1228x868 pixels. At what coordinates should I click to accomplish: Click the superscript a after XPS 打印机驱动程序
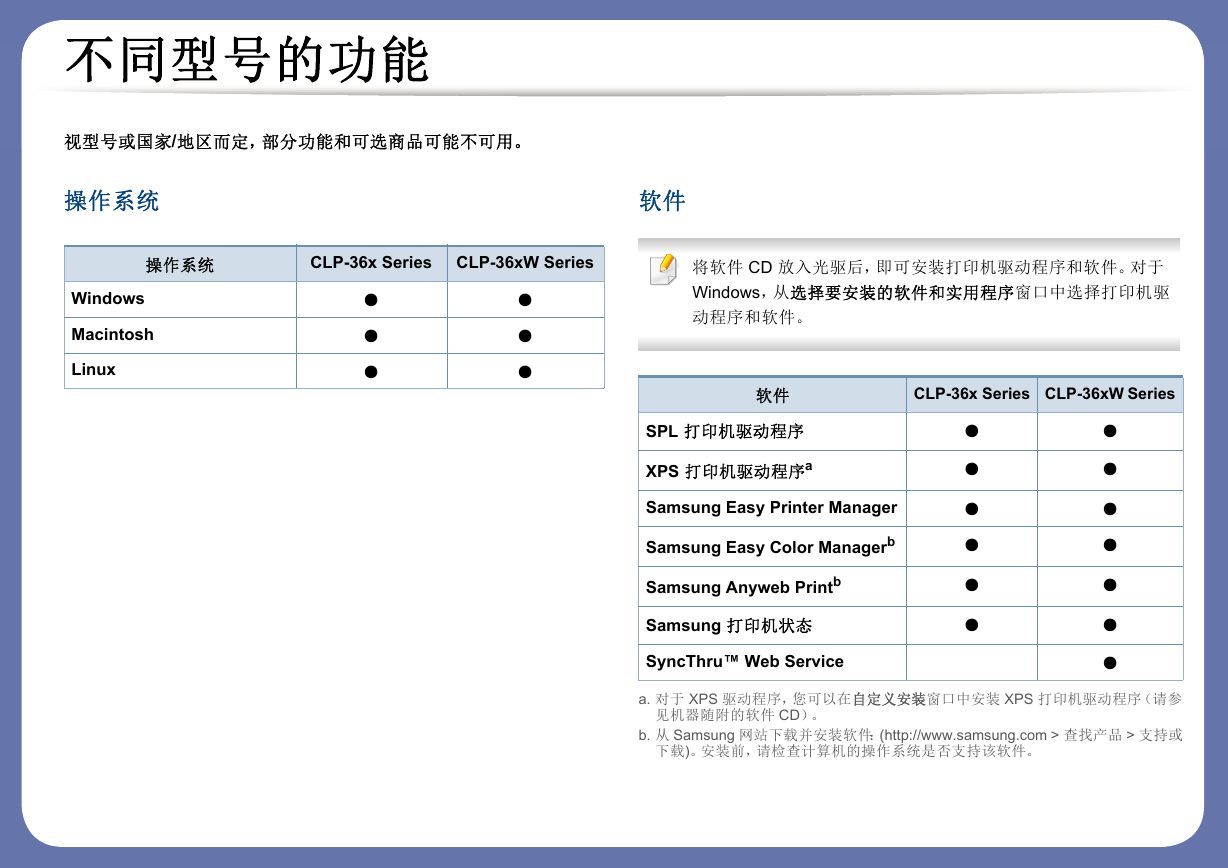[809, 466]
